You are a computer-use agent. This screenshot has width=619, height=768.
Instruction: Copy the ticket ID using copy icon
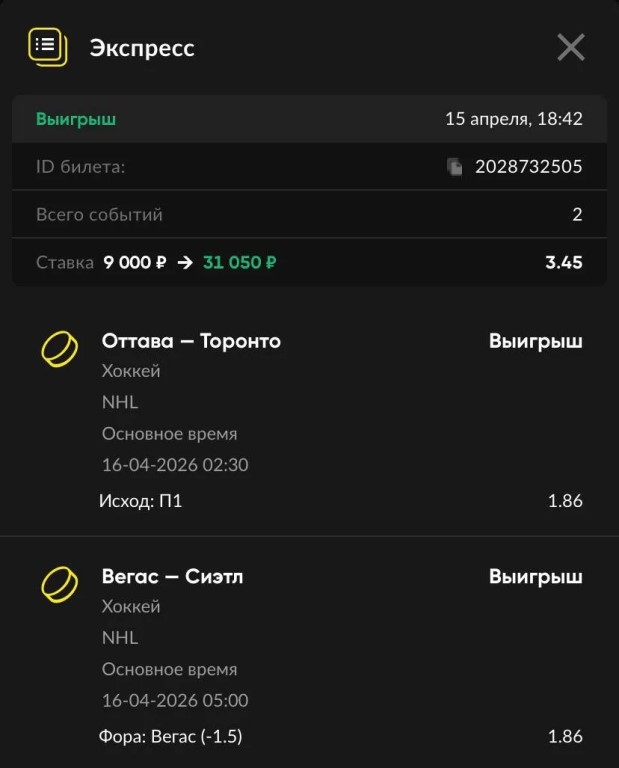455,167
